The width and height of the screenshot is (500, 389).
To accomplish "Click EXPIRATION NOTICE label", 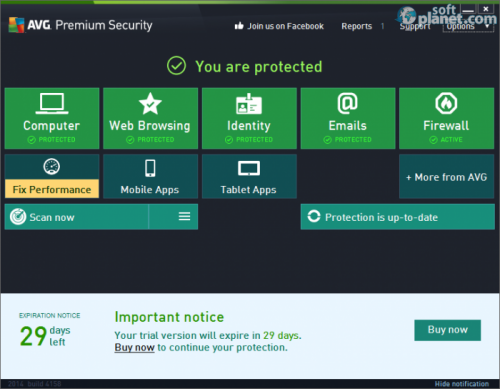I will coord(49,315).
